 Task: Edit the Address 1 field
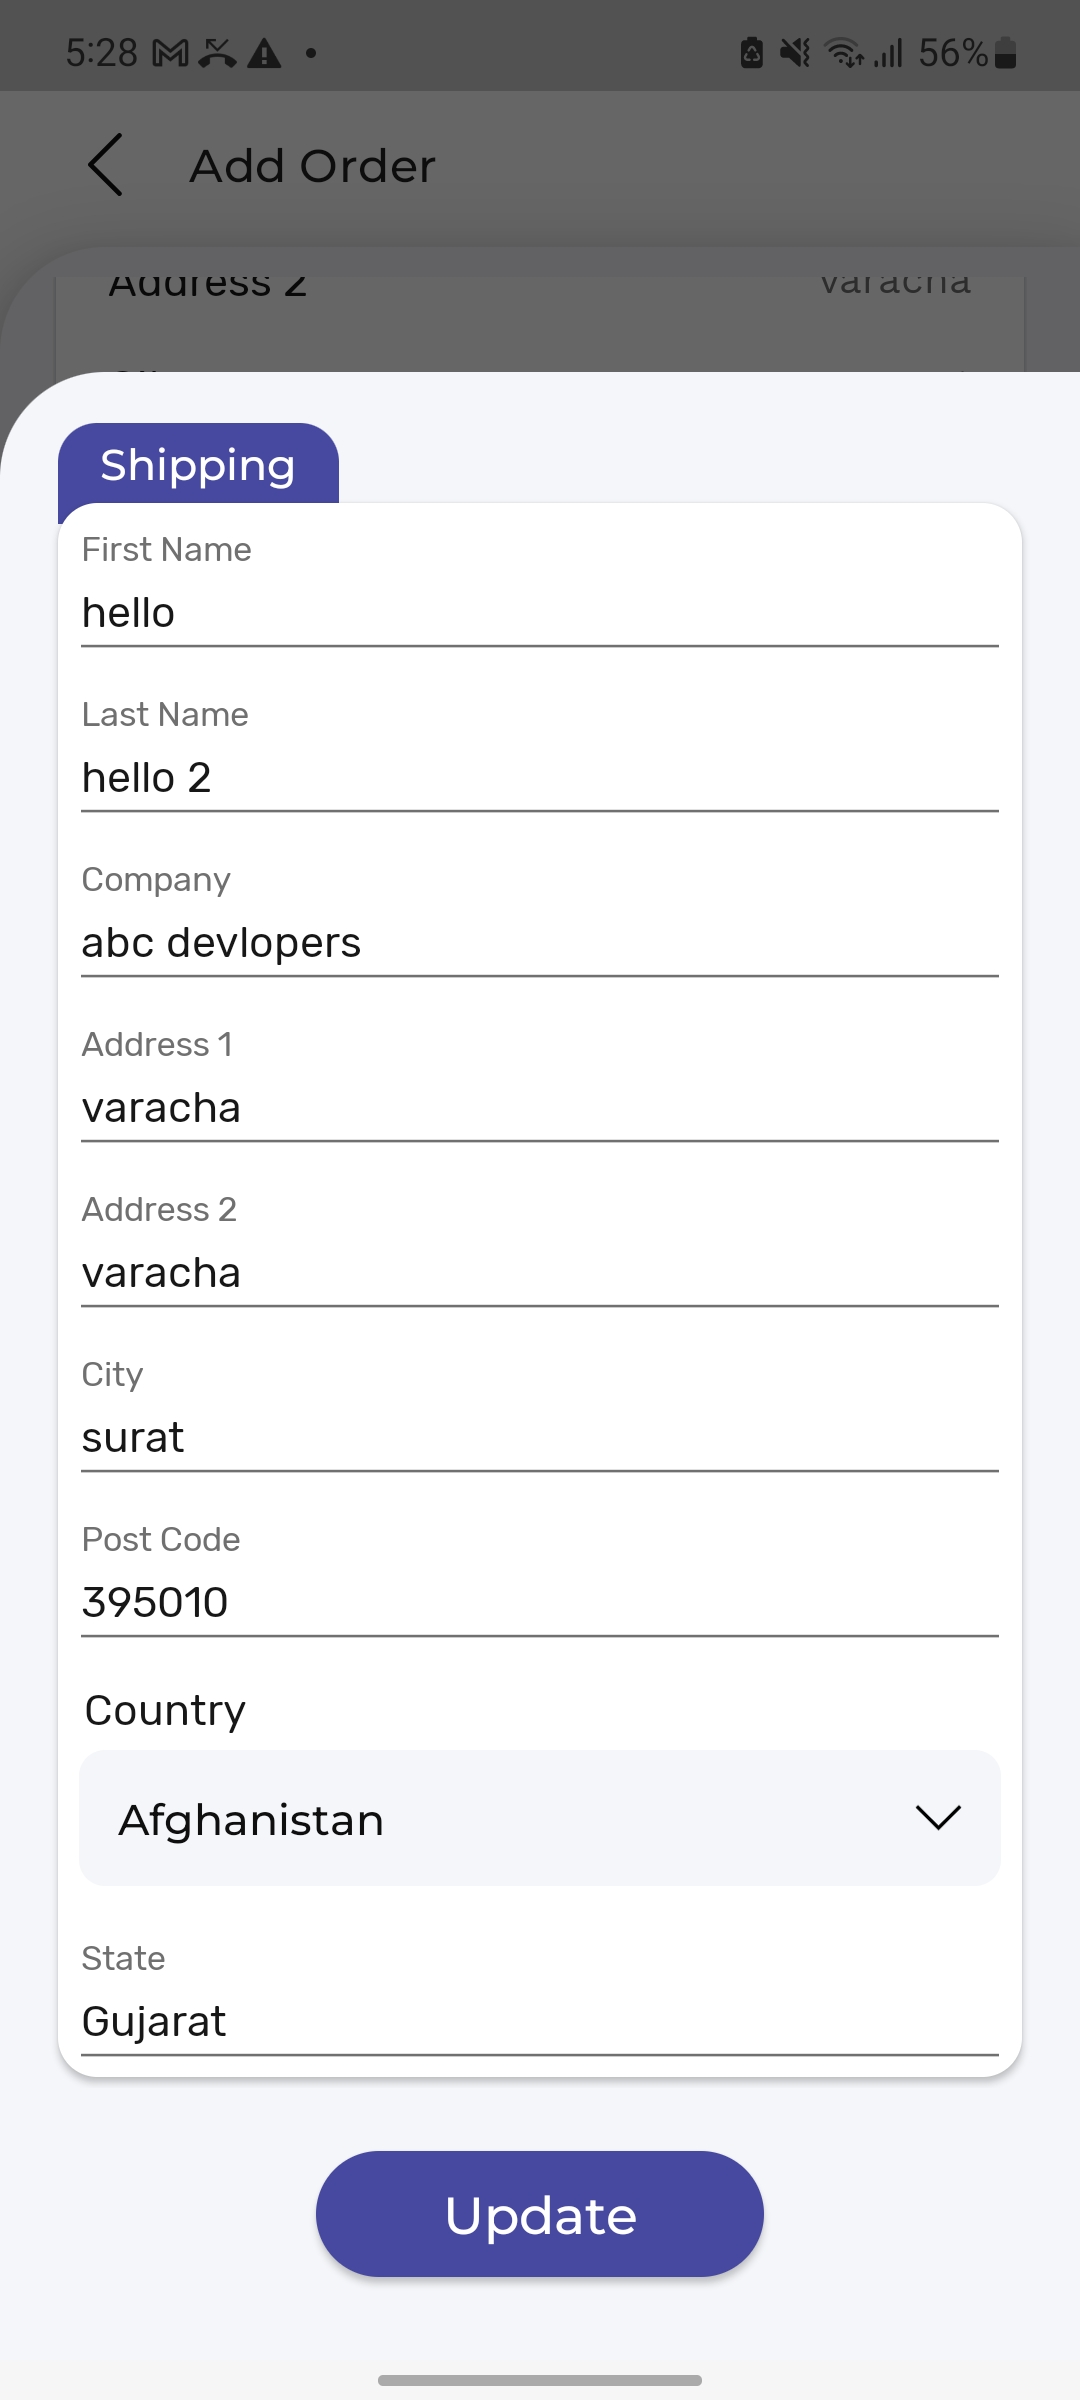coord(540,1107)
